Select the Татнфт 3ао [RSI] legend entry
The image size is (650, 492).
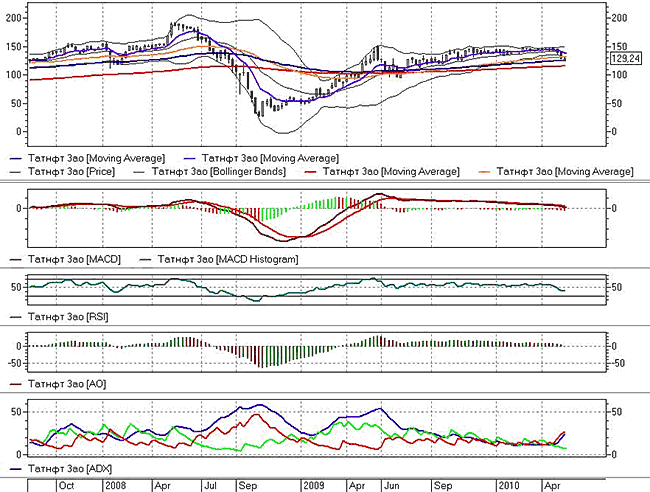[59, 317]
